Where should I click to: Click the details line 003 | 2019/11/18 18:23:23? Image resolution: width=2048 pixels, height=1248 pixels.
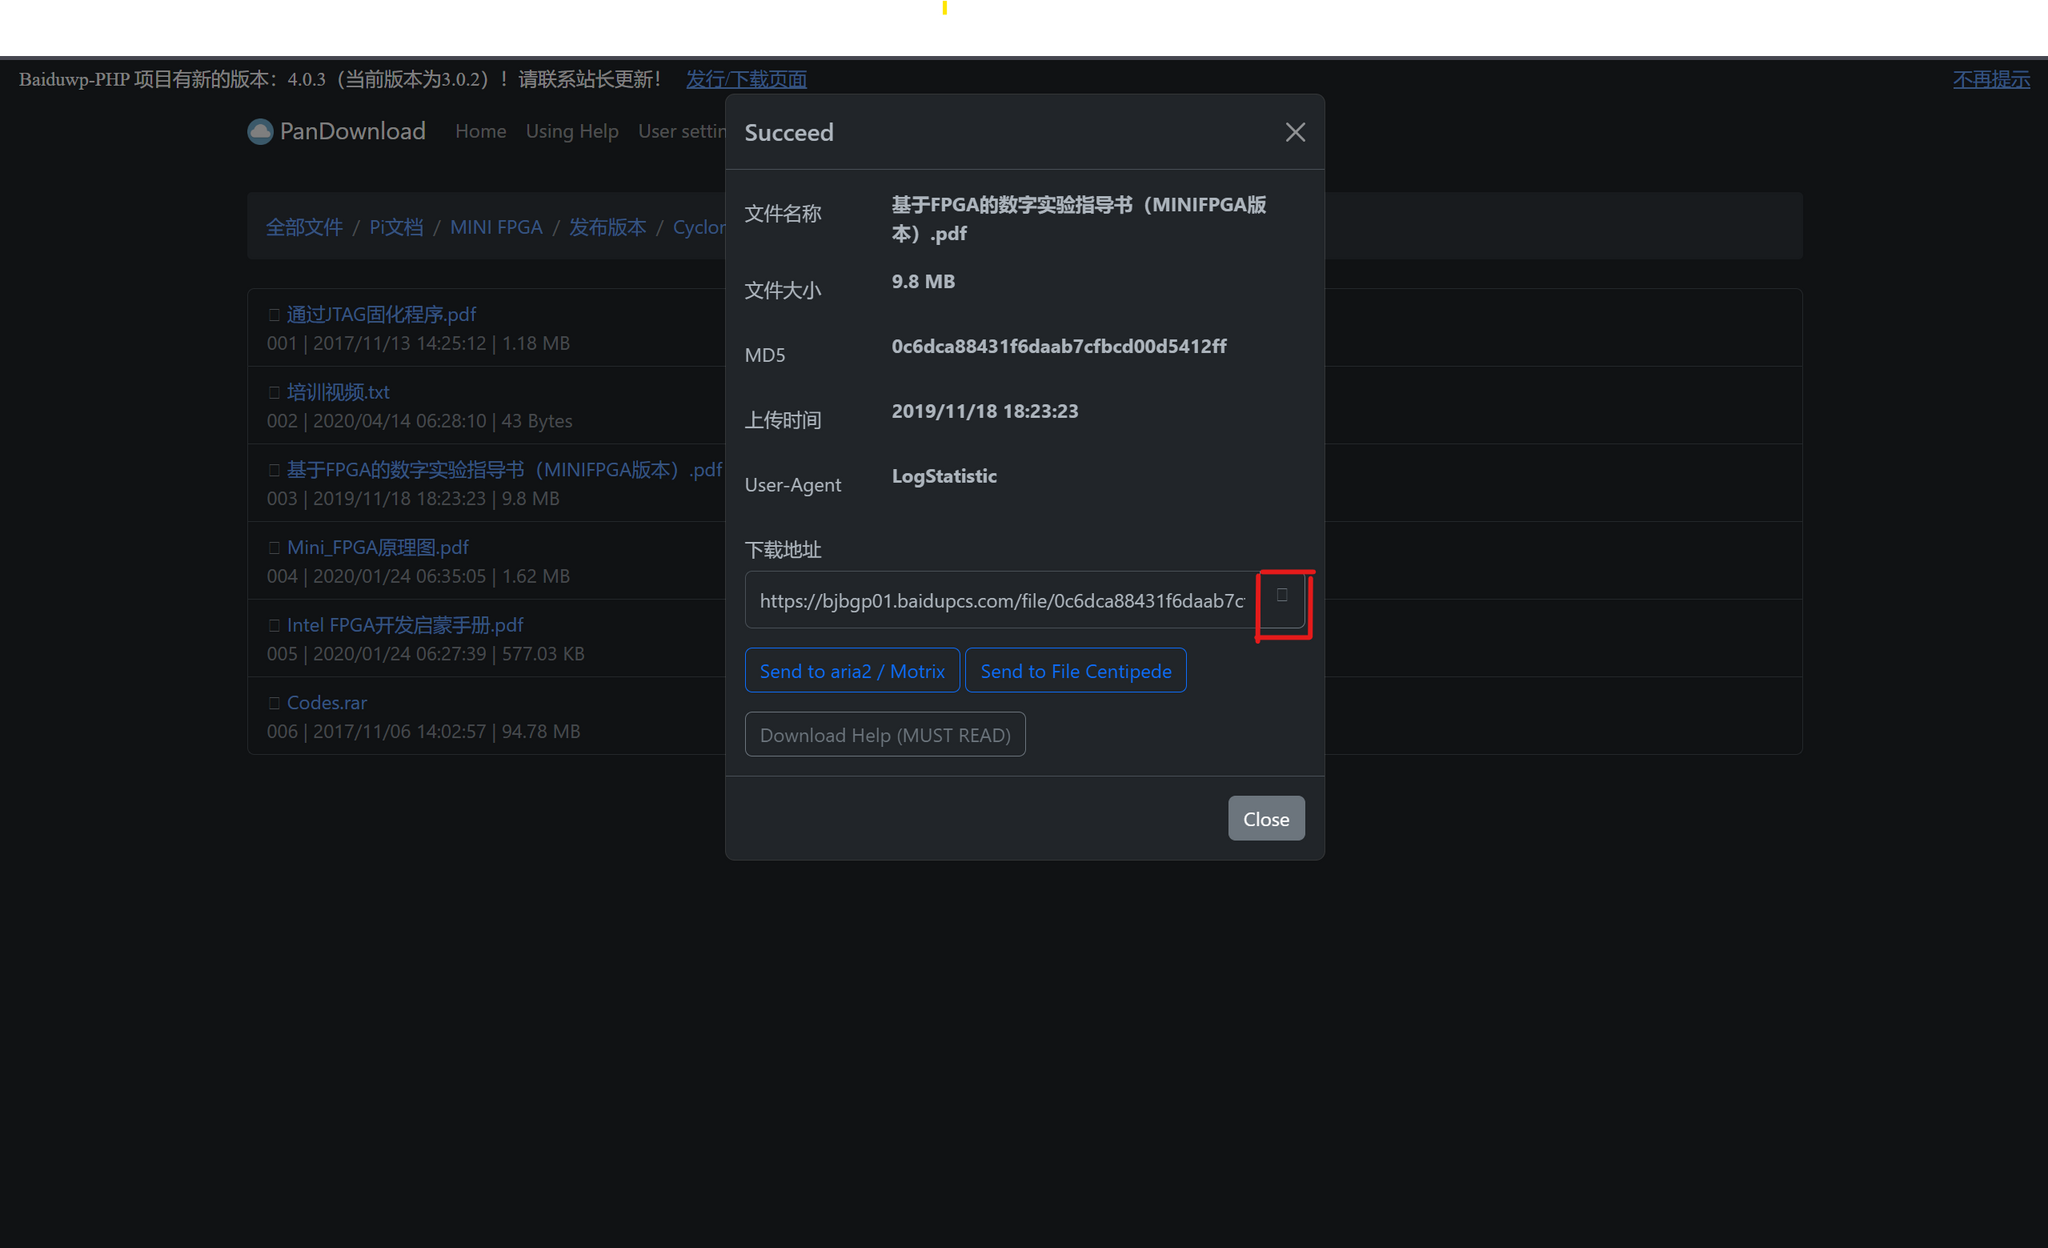[413, 498]
